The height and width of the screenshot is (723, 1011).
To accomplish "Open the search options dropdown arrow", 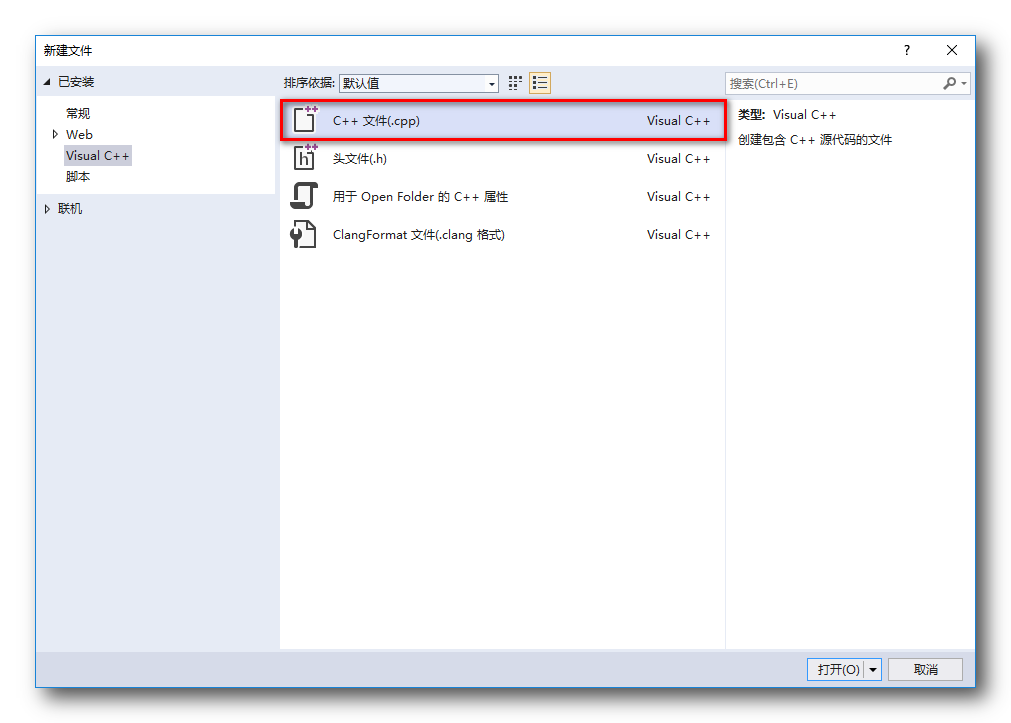I will (964, 83).
